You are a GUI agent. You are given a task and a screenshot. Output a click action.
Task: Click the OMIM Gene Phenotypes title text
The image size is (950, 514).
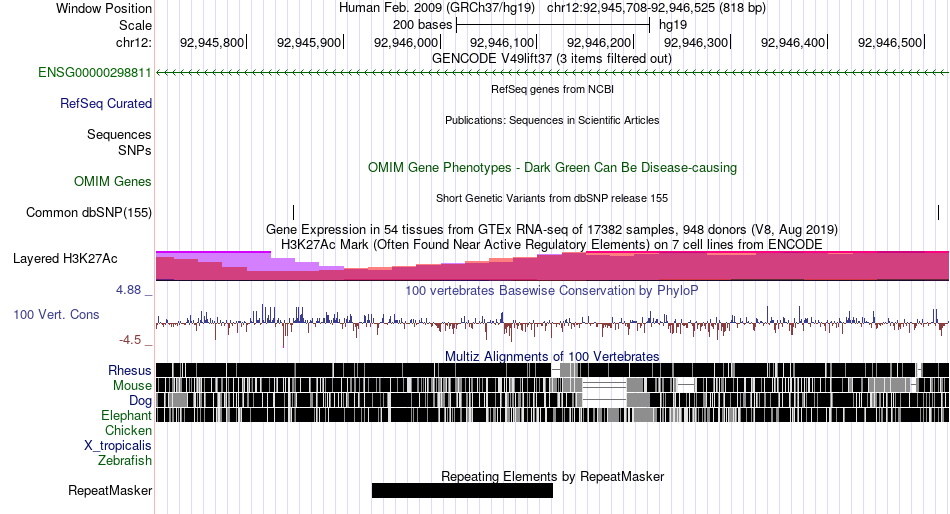point(552,167)
